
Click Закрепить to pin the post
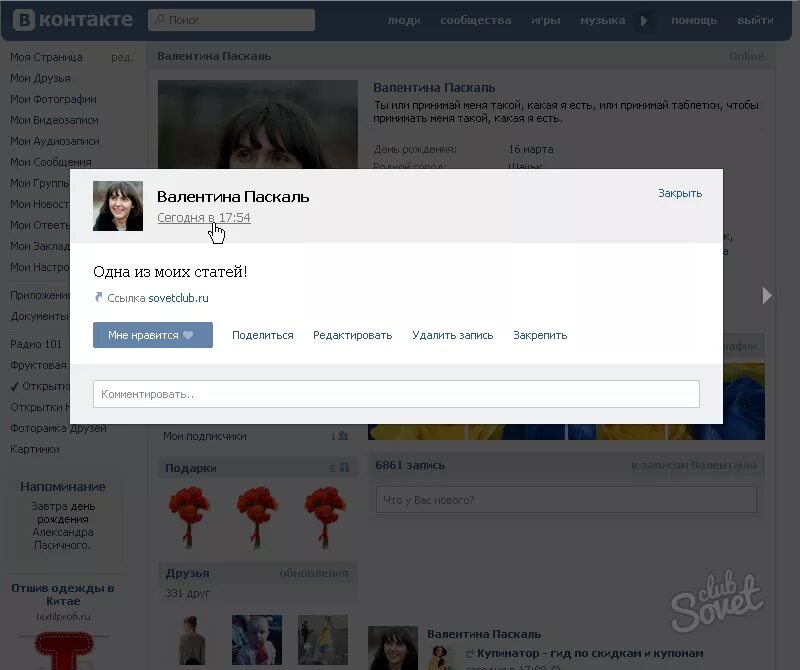[x=540, y=335]
